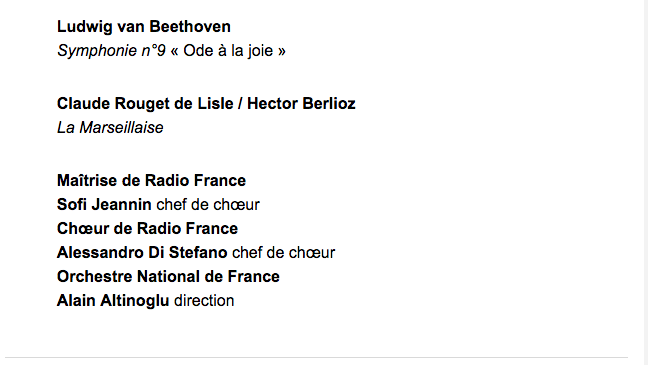The width and height of the screenshot is (648, 365).
Task: Click the « Ode à la joie » text
Action: tap(228, 51)
